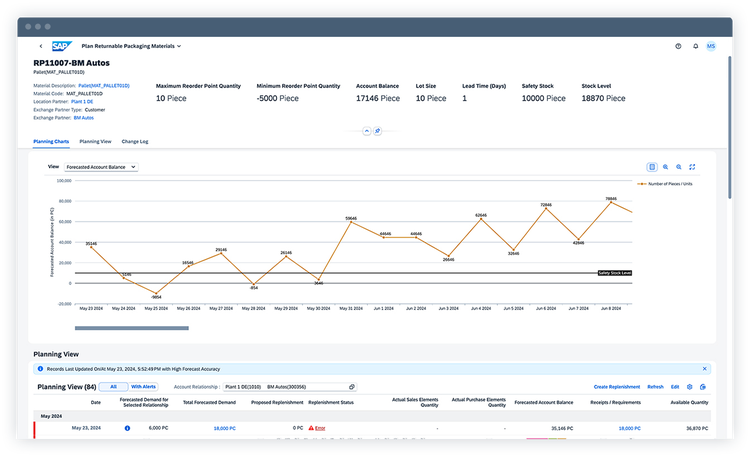Zoom out of the chart

tap(679, 167)
